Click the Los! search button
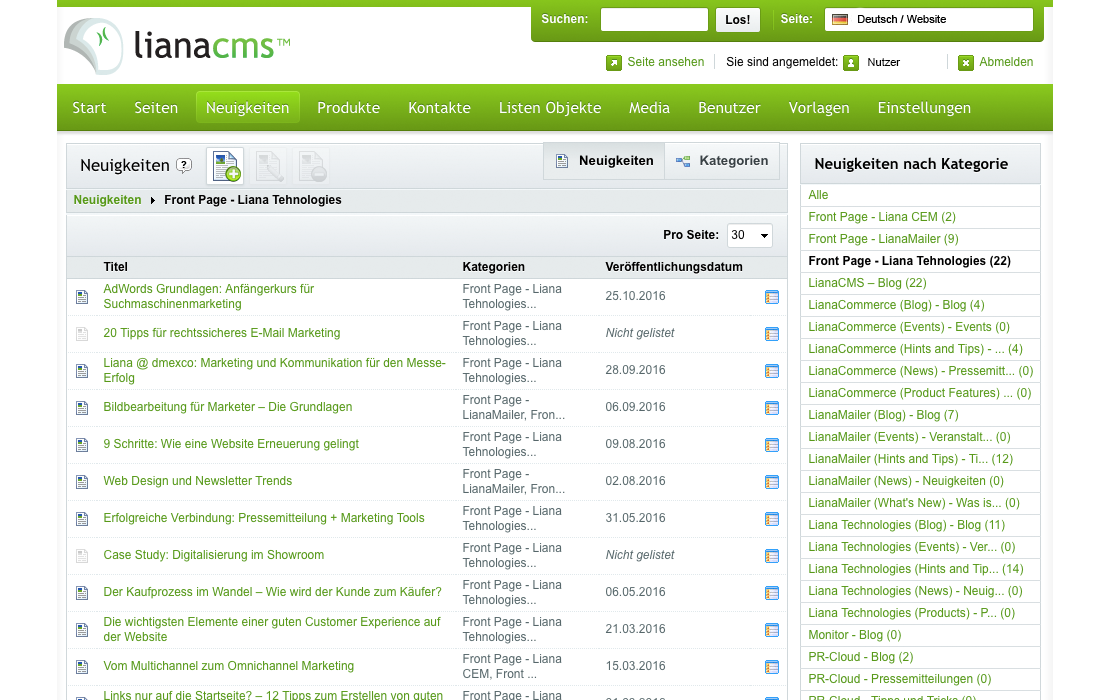Screen dimensions: 1100x700 737,20
